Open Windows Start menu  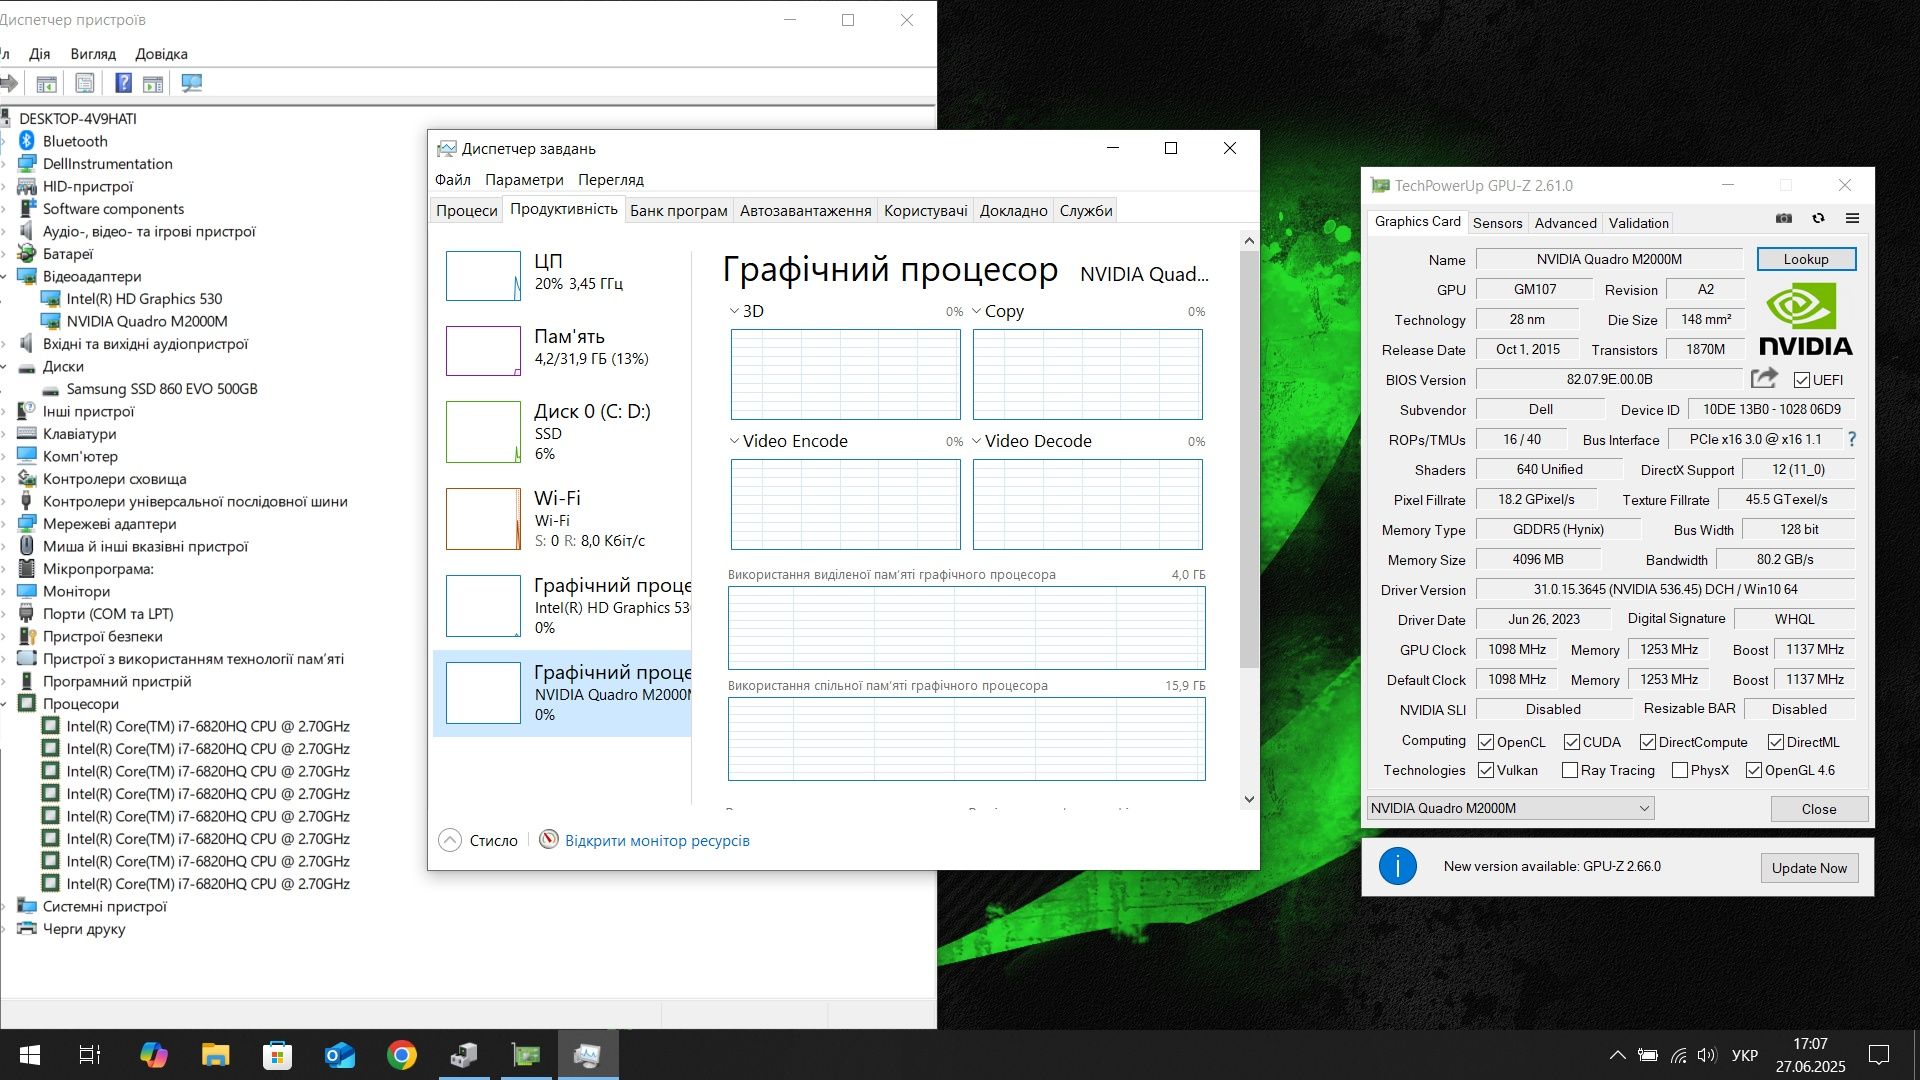tap(30, 1055)
